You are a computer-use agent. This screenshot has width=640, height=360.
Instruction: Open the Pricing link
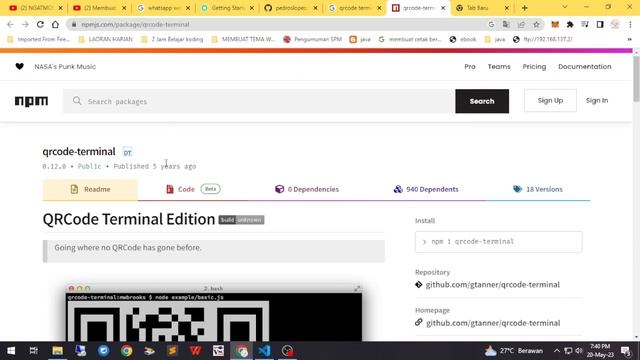534,67
